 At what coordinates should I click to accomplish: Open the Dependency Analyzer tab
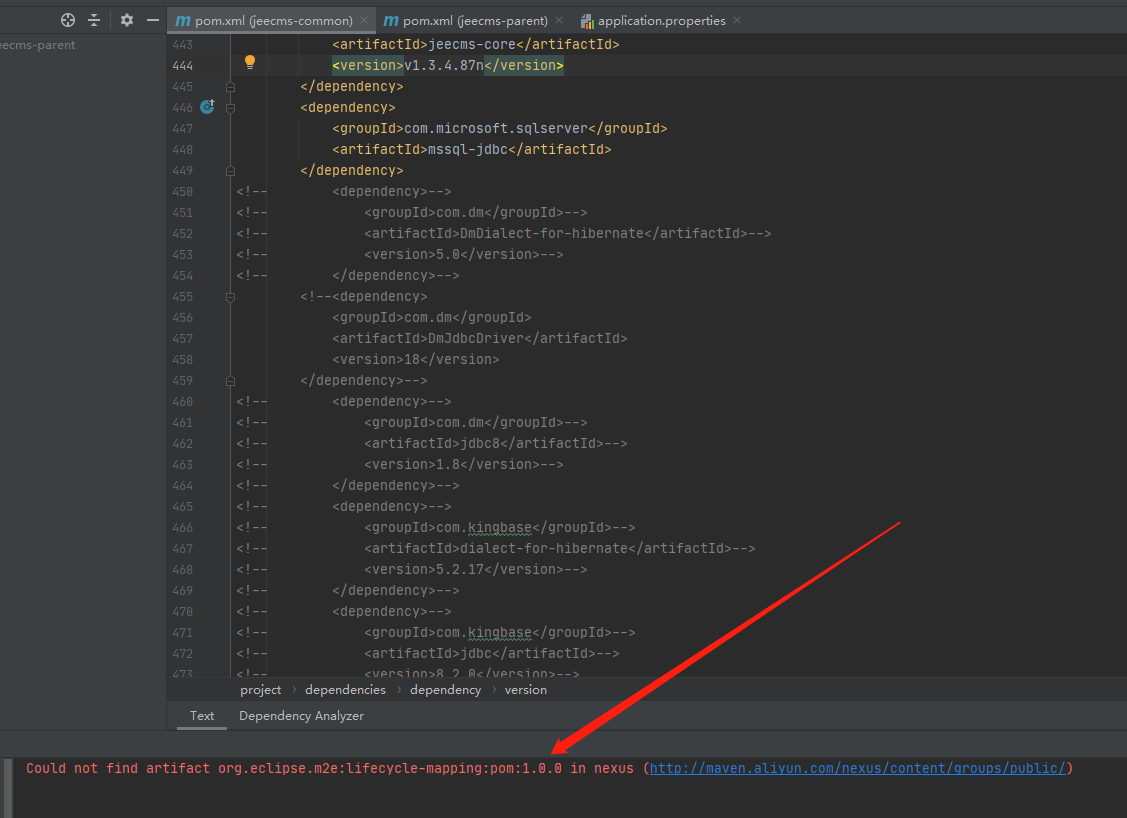pos(301,716)
